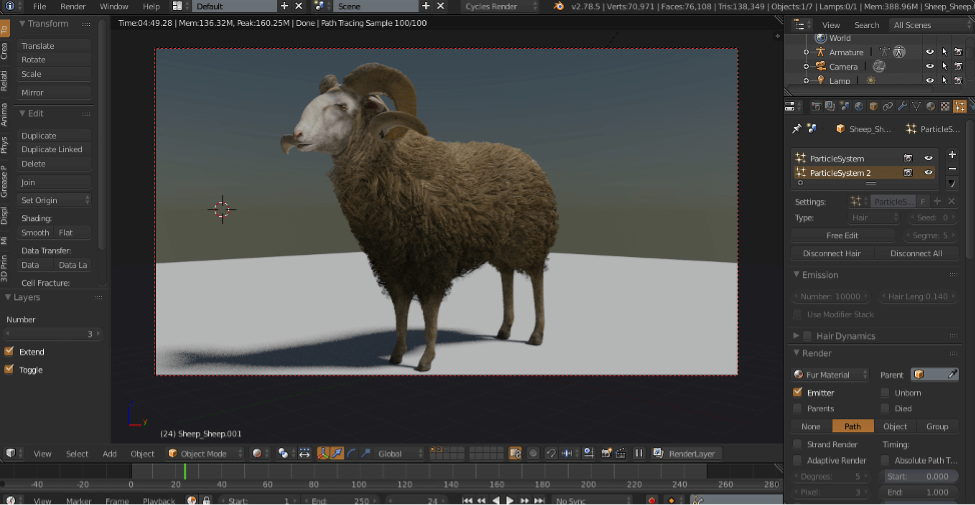Open the Material properties tab (sphere icon)

[930, 106]
